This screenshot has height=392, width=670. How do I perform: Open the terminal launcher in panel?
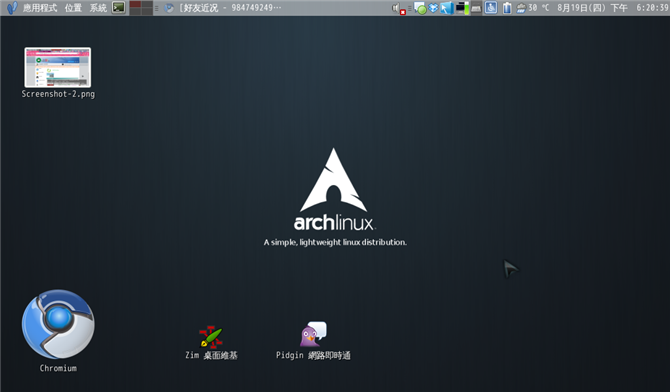pyautogui.click(x=118, y=8)
